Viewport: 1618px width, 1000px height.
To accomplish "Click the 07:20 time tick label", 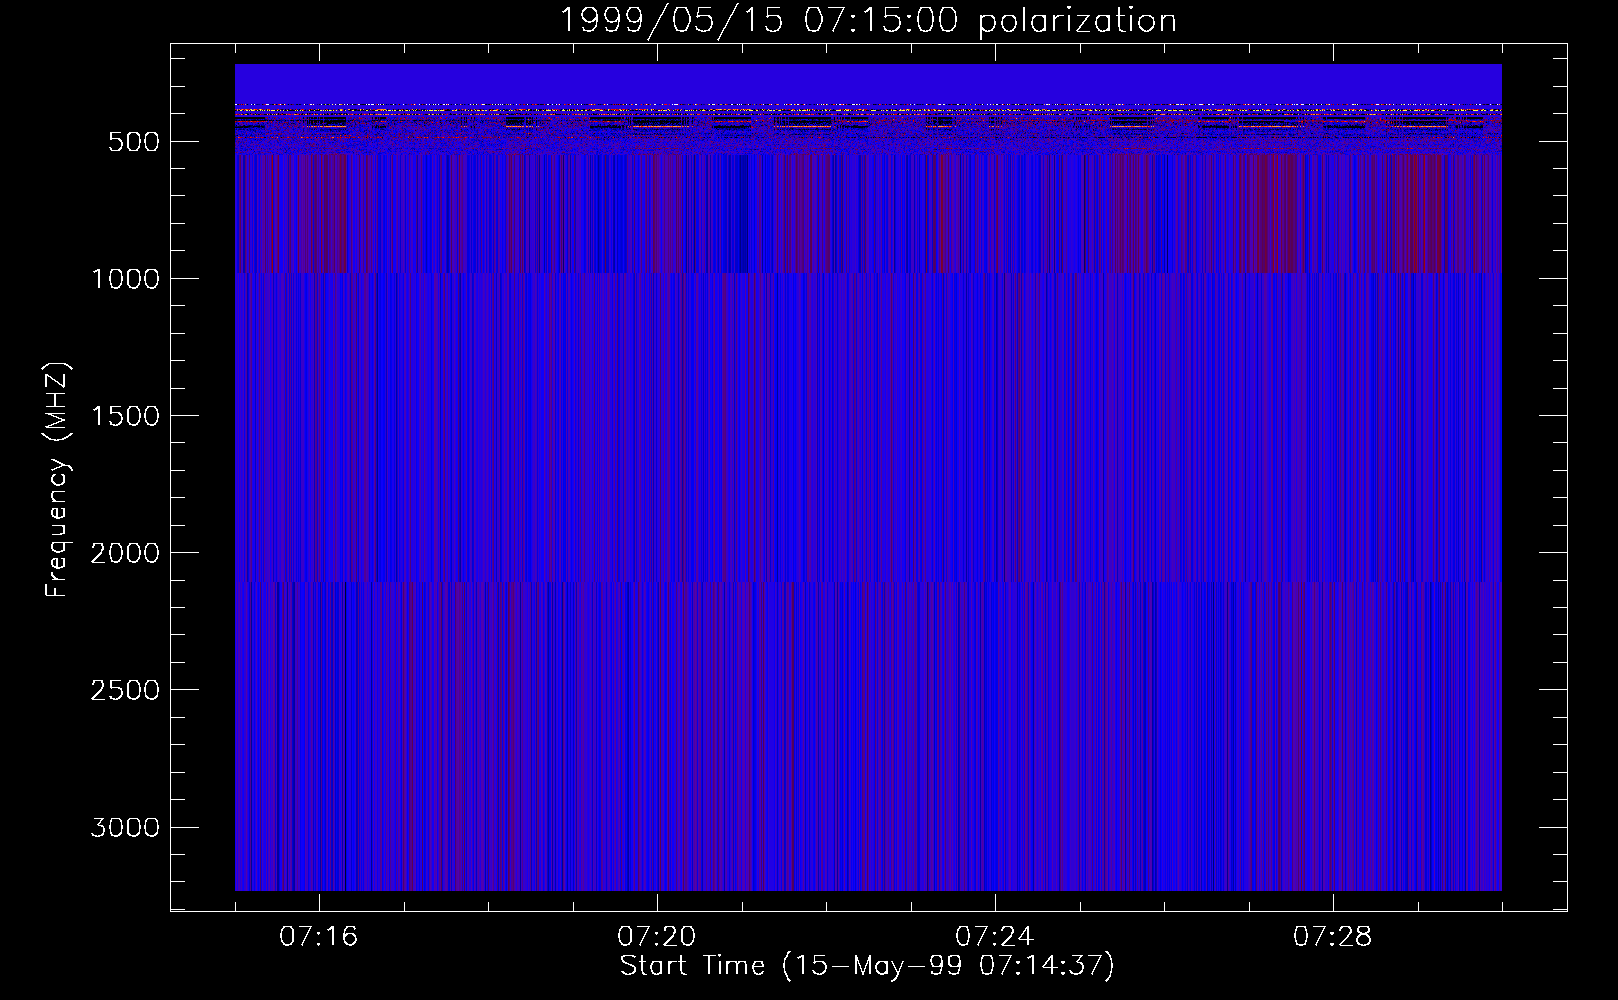I will pos(657,937).
